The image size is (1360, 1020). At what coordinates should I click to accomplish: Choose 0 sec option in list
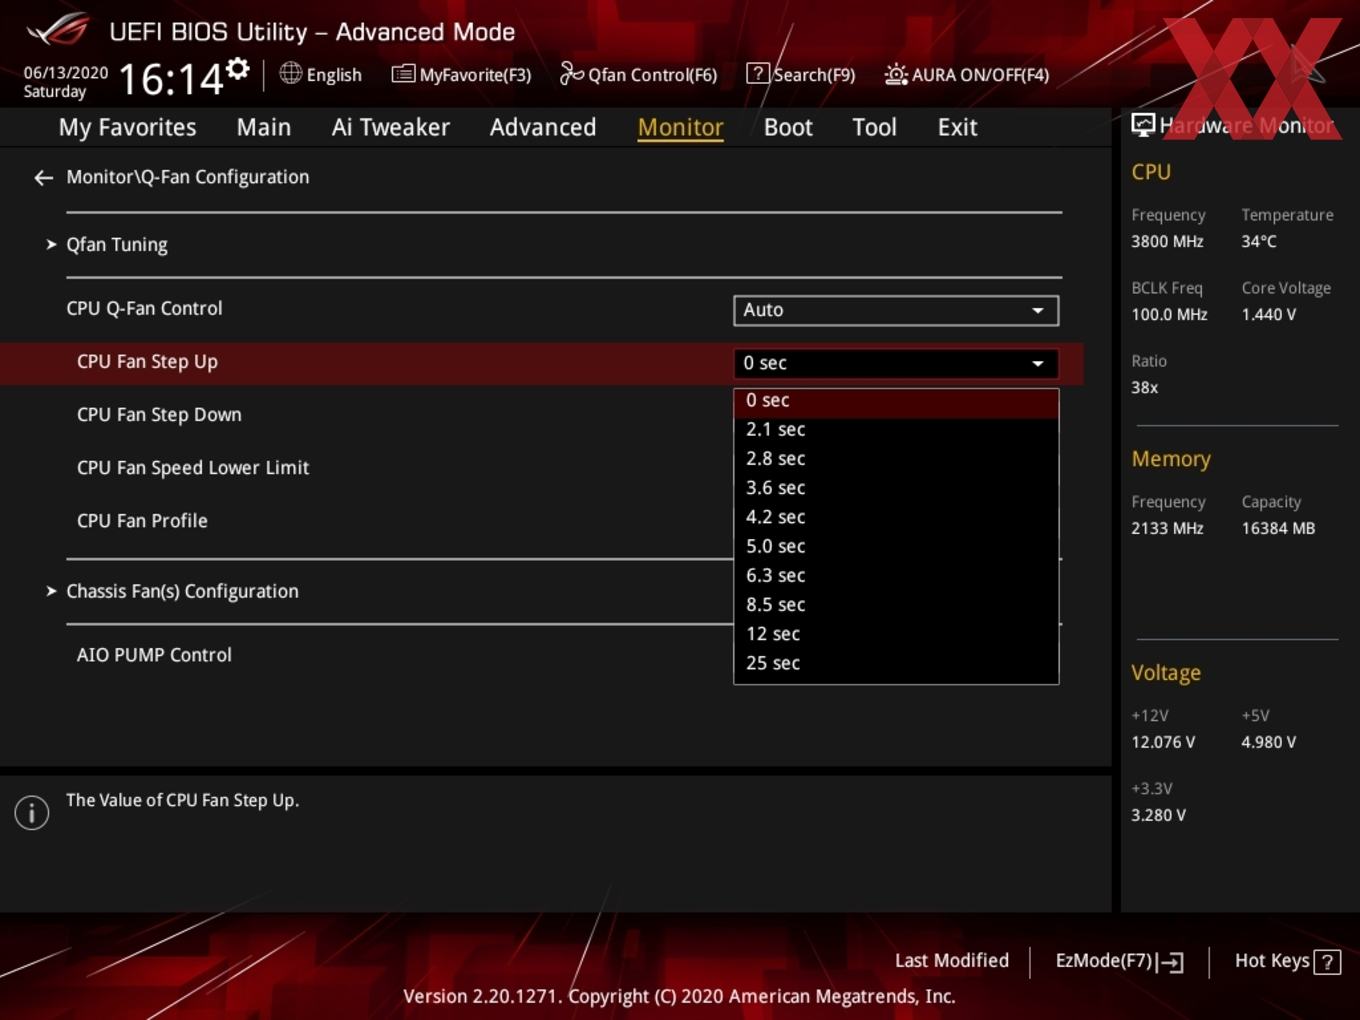[x=896, y=400]
